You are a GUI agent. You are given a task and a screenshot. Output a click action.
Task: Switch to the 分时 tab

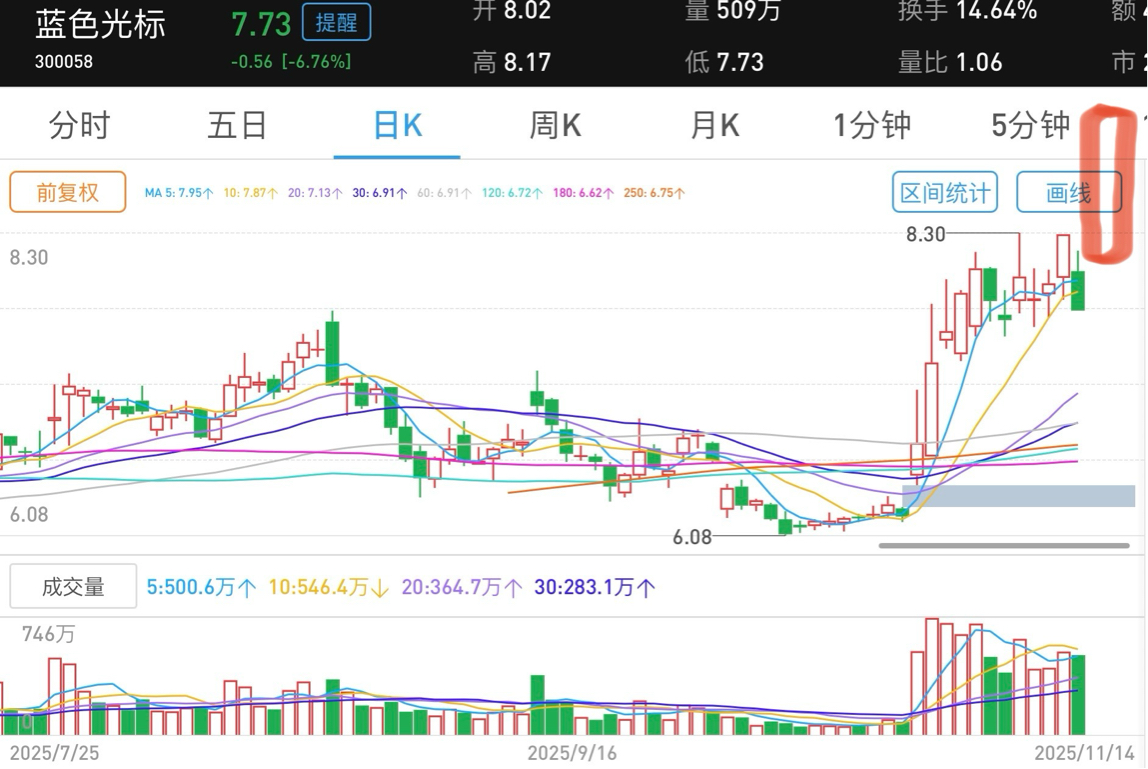[x=79, y=125]
